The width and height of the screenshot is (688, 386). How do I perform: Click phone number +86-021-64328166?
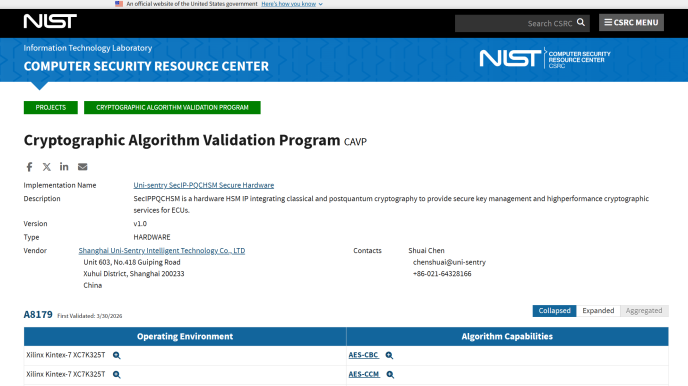point(442,274)
